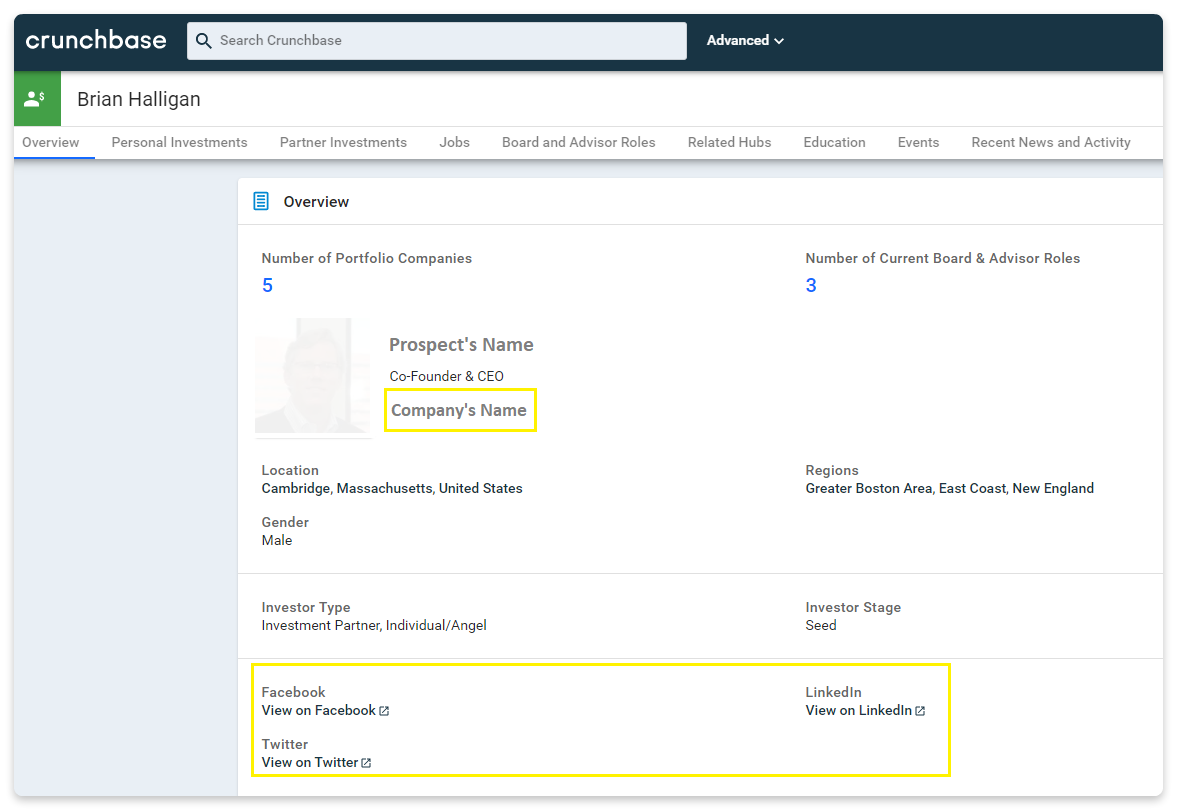The height and width of the screenshot is (810, 1177).
Task: Click the Seed investor stage value
Action: tap(820, 625)
